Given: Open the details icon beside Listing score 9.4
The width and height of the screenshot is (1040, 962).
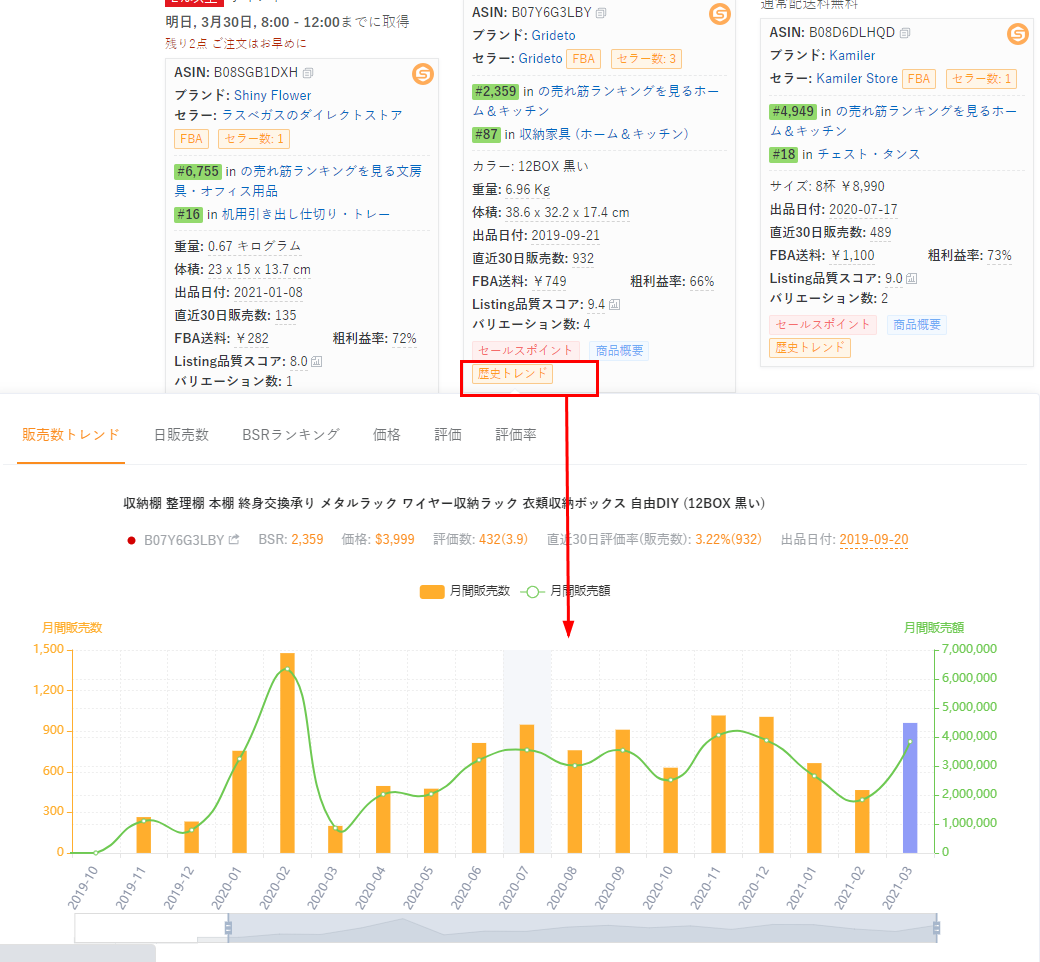Looking at the screenshot, I should tap(614, 305).
